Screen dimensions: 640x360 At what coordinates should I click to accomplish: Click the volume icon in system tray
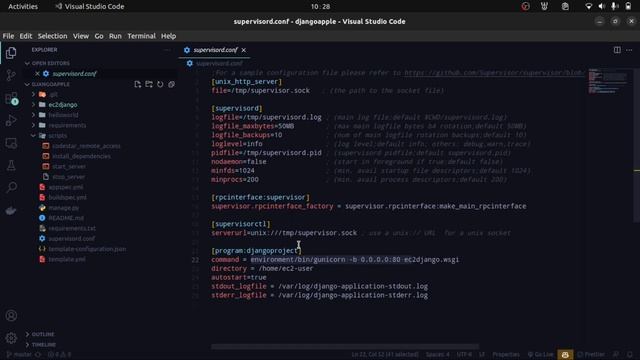601,6
